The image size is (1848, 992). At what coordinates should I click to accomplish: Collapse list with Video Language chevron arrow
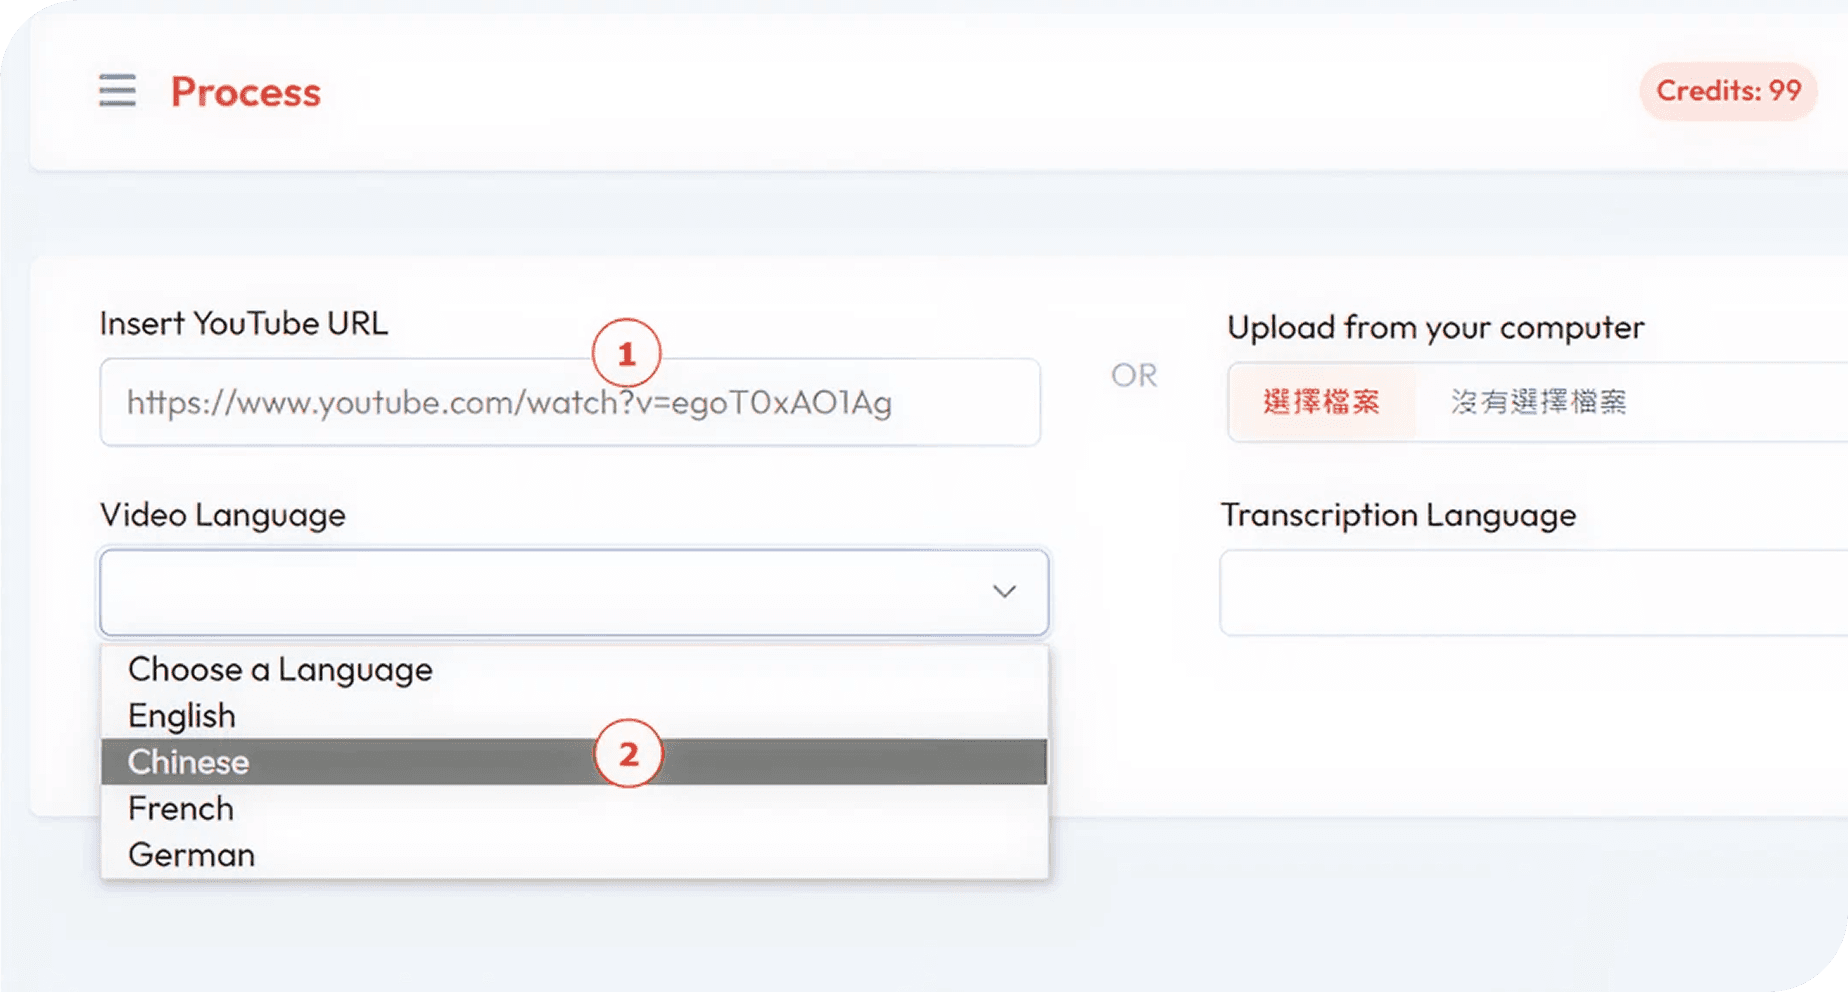(1004, 592)
